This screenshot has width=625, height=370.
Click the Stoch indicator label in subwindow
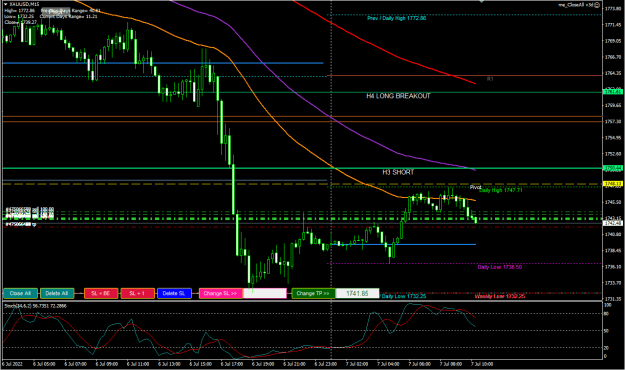(x=35, y=306)
